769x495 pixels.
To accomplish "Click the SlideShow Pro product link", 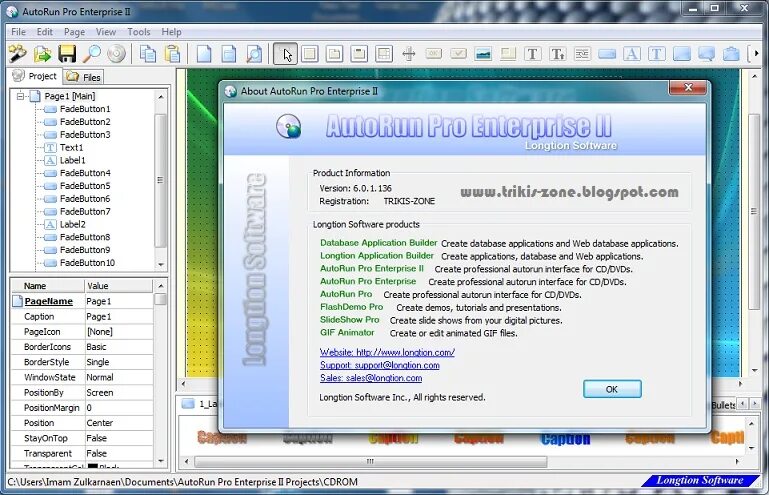I will pos(350,320).
